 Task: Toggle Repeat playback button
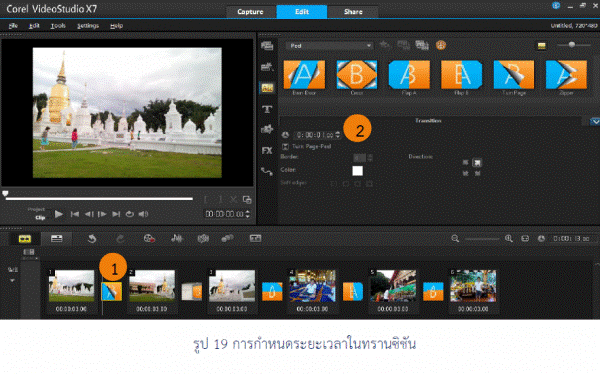[x=130, y=214]
